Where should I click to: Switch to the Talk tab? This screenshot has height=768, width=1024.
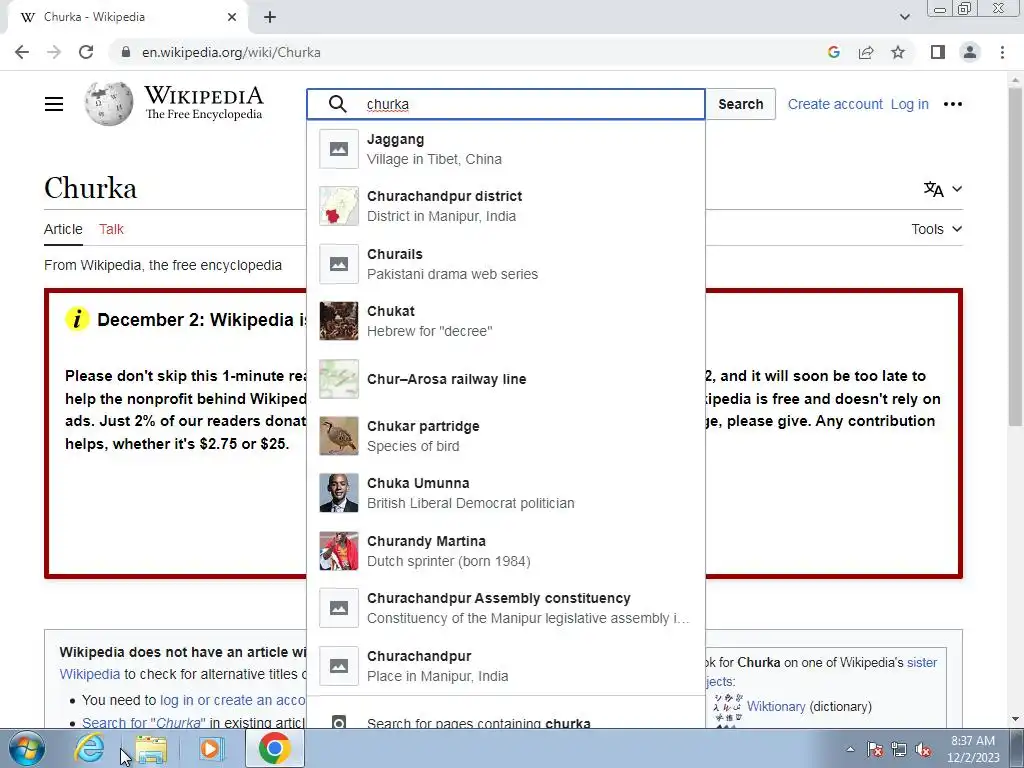click(x=111, y=229)
